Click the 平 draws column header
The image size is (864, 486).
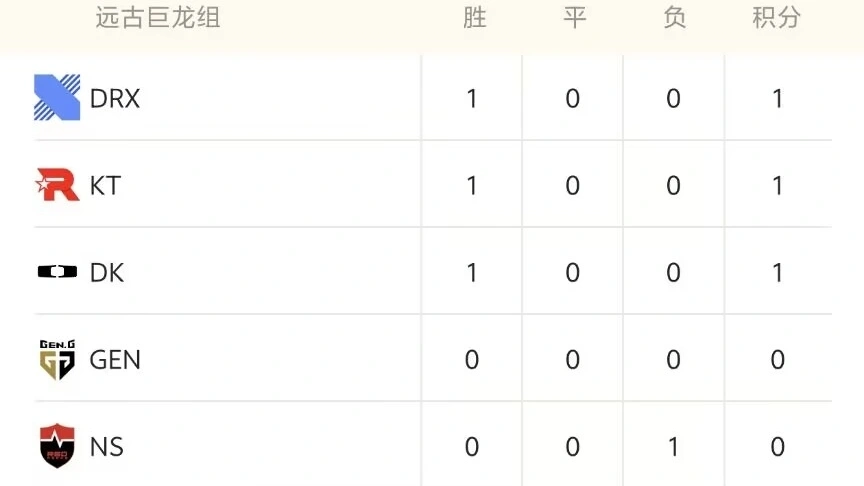point(573,18)
